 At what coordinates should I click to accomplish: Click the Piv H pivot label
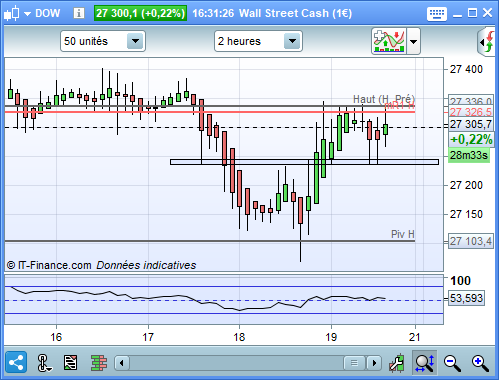pyautogui.click(x=403, y=234)
